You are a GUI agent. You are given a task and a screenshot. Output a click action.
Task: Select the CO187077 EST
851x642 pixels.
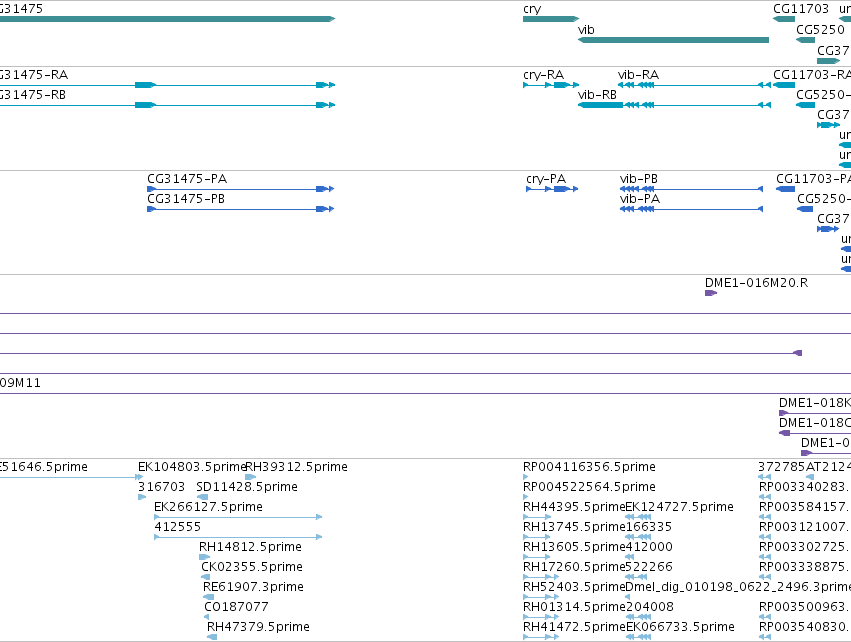[206, 617]
